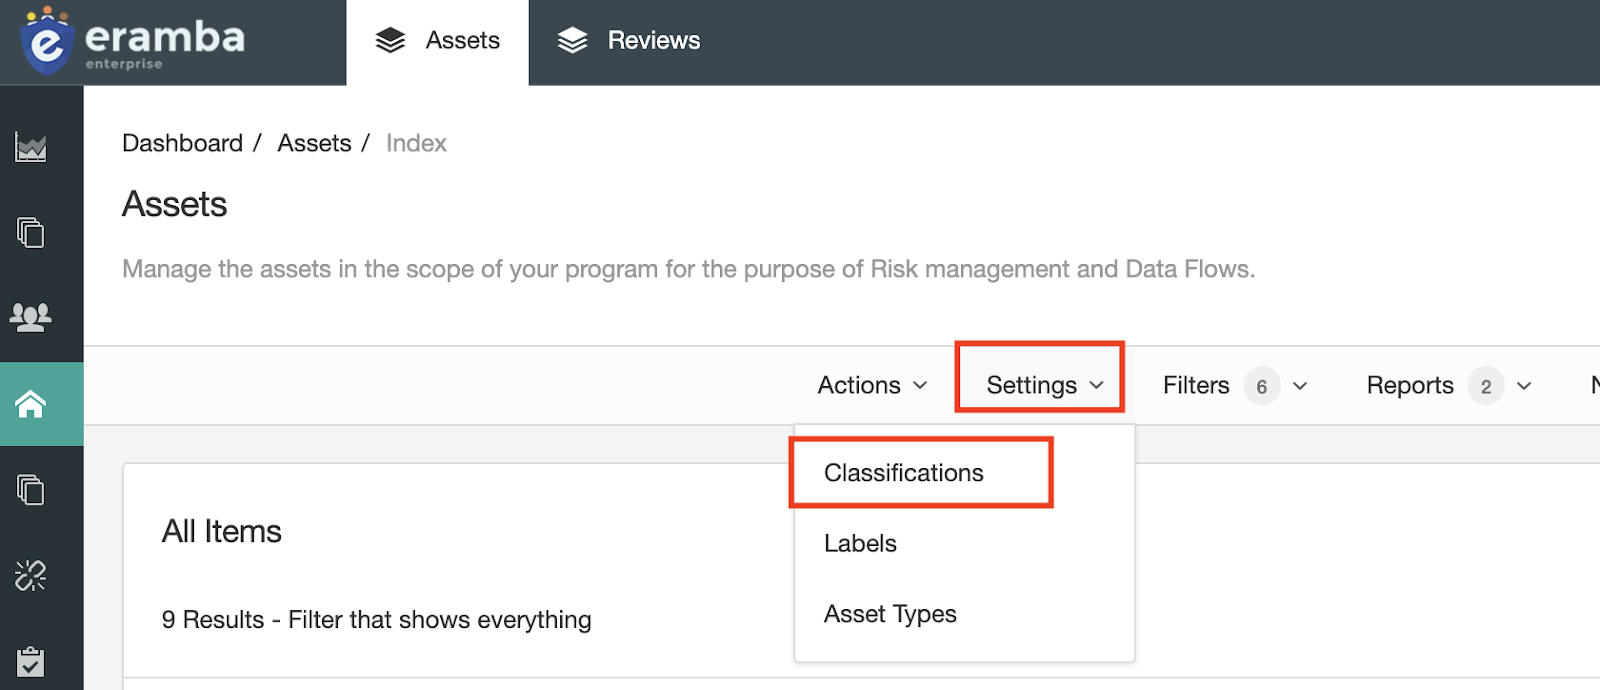This screenshot has width=1600, height=690.
Task: Click the clipboard checkmark sidebar icon
Action: [31, 661]
